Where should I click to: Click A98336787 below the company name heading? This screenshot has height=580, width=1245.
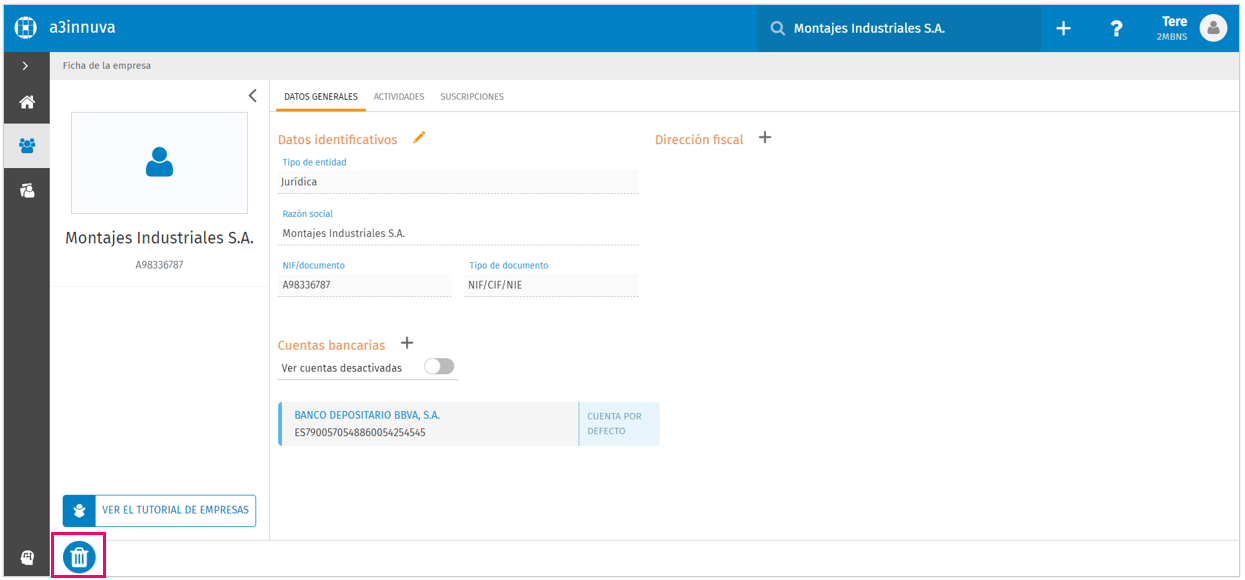click(160, 266)
